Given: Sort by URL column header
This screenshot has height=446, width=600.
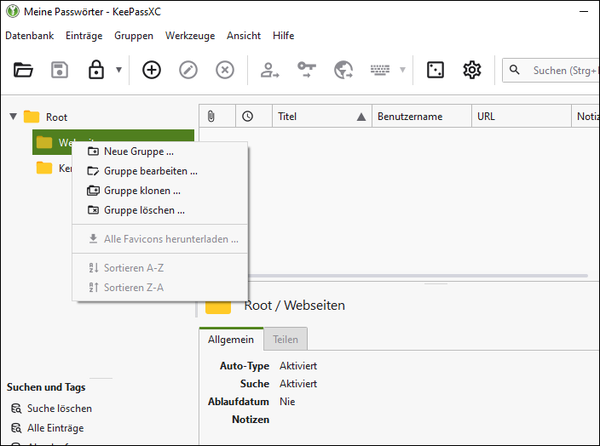Looking at the screenshot, I should (522, 116).
